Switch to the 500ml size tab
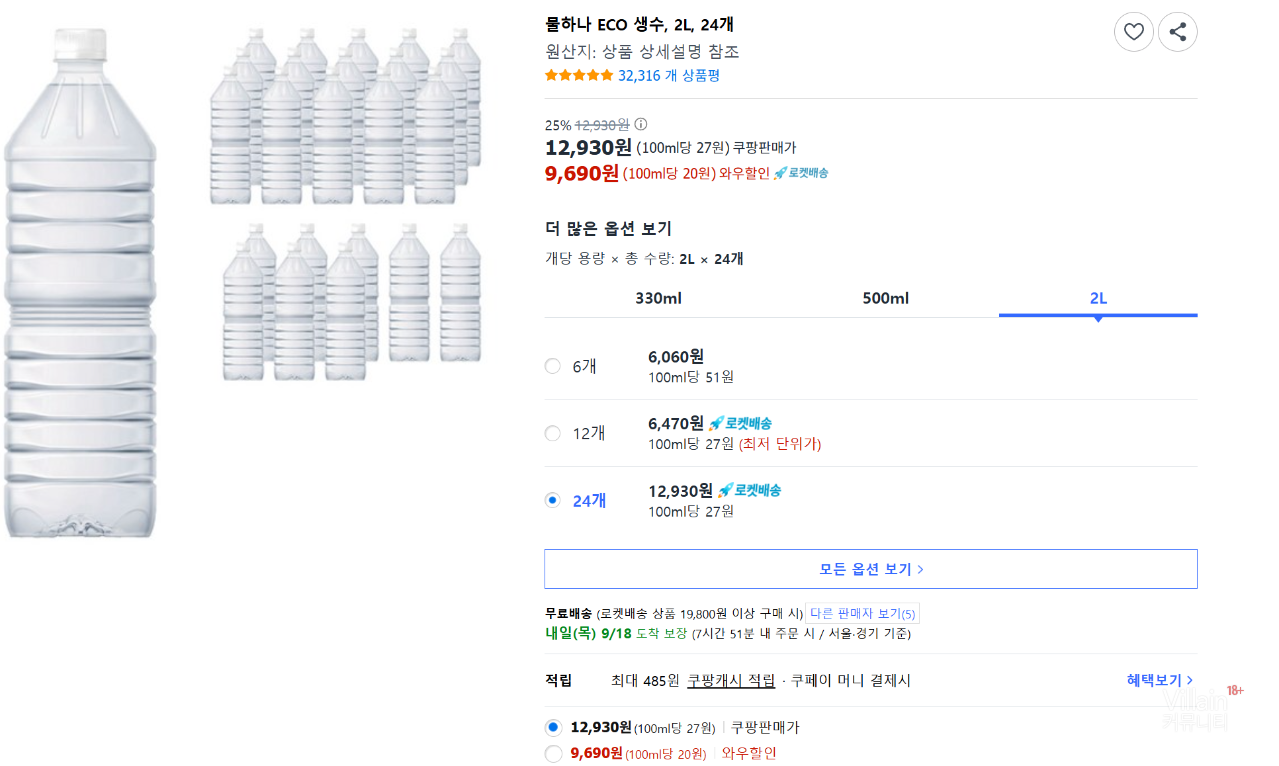1279x766 pixels. (885, 298)
